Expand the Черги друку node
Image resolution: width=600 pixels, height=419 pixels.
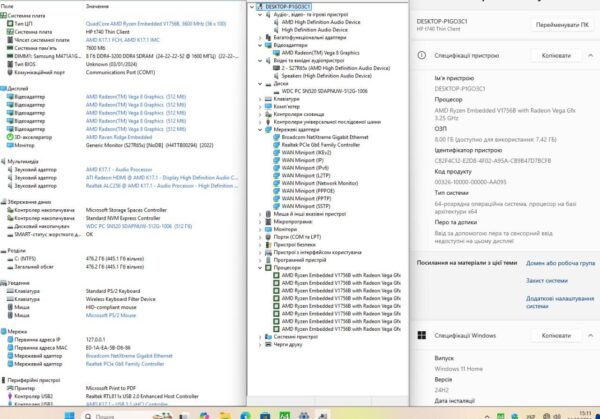tap(260, 344)
